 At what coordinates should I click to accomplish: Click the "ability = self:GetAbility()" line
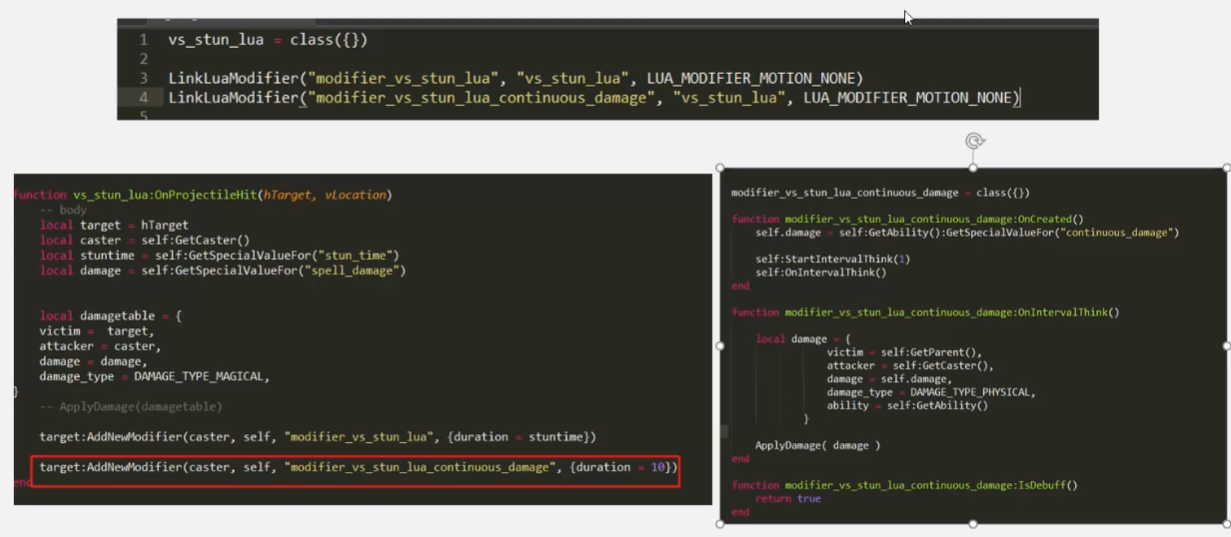click(907, 405)
